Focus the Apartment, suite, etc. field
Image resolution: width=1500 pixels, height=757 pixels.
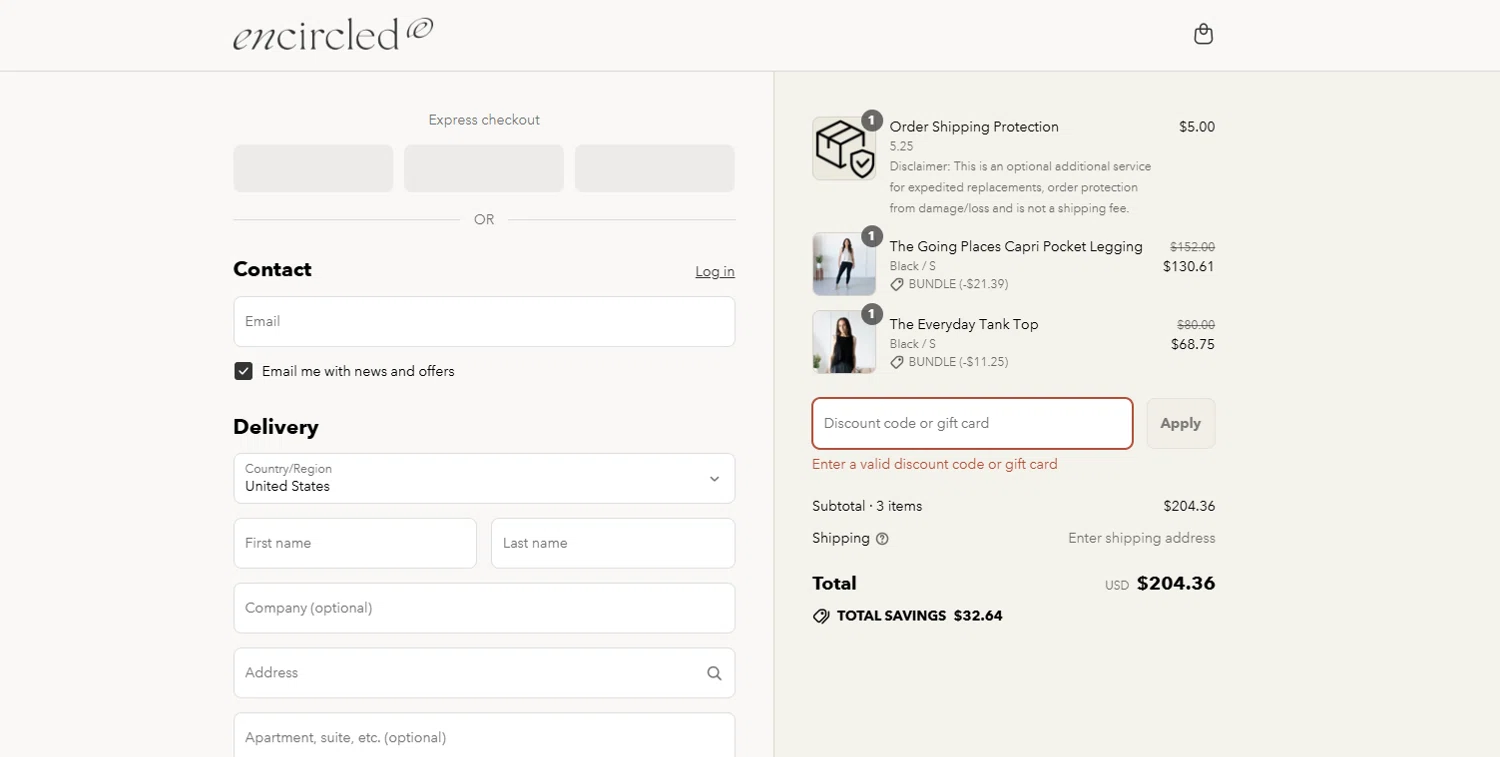[484, 735]
